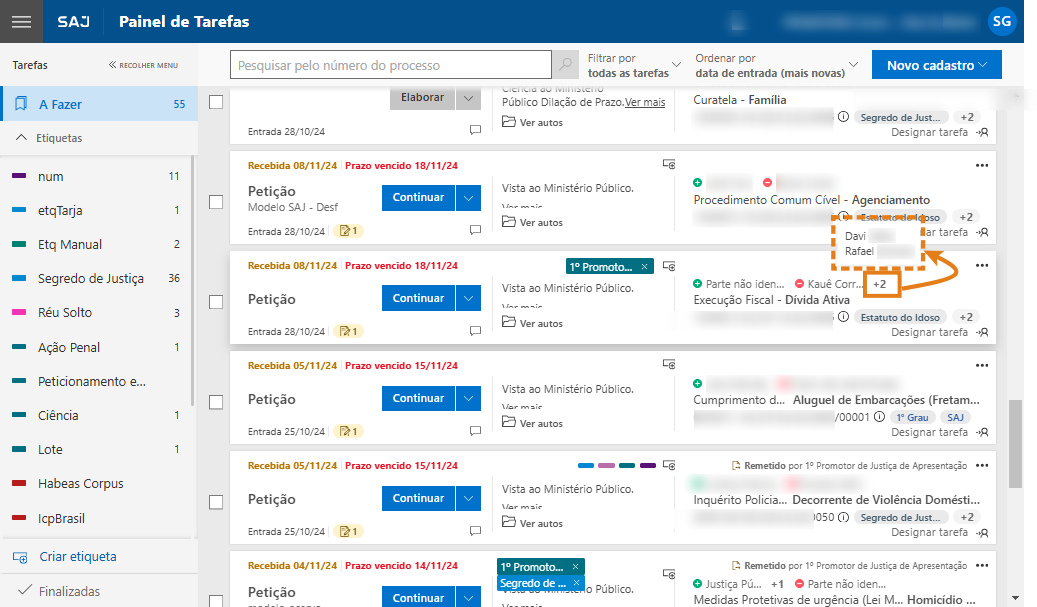
Task: Select checkbox for Procedimento Comum Cível task
Action: (x=215, y=201)
